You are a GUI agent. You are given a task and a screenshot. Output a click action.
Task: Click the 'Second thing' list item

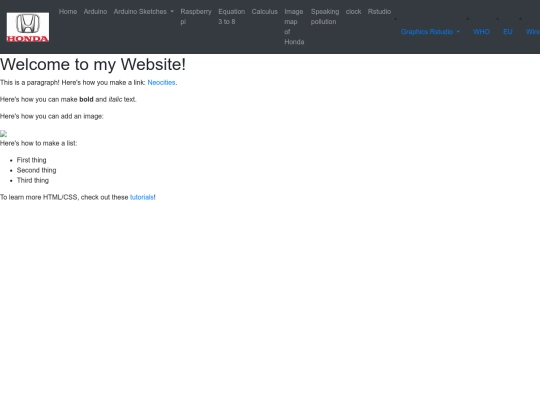coord(37,170)
